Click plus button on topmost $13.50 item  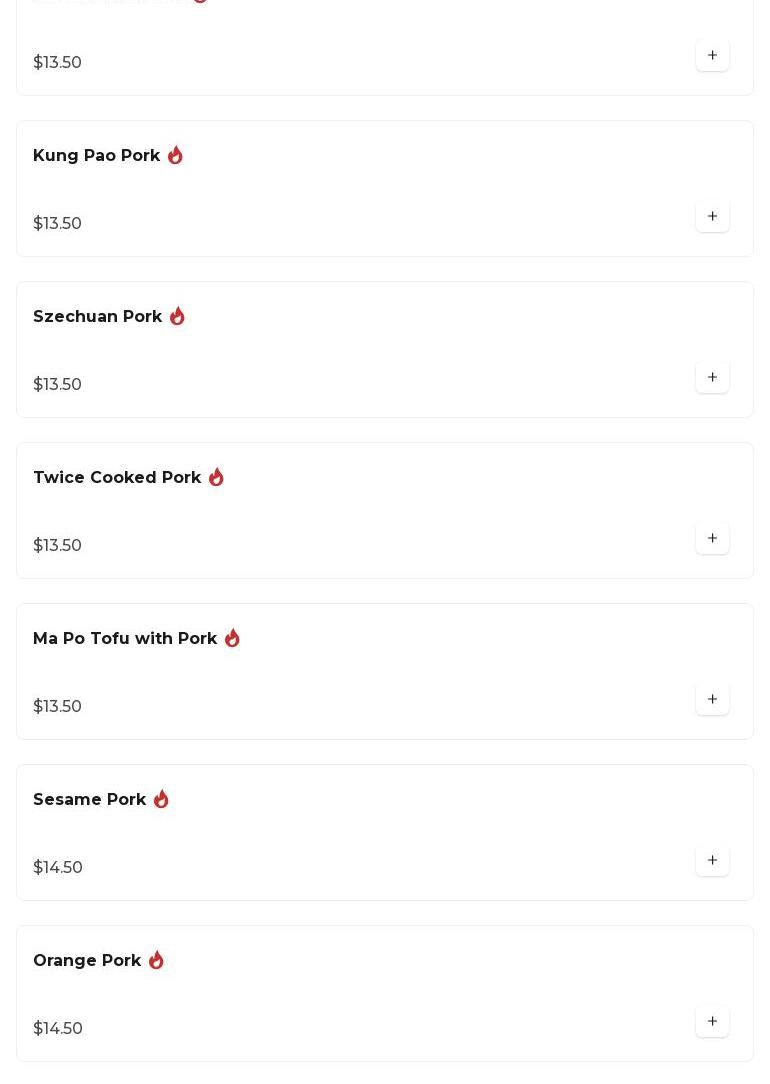pyautogui.click(x=712, y=55)
